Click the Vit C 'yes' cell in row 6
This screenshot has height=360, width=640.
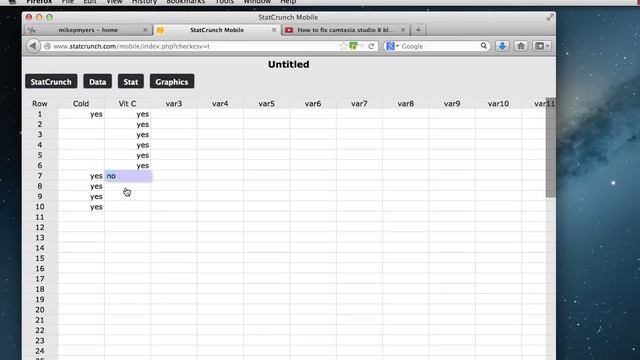[128, 166]
